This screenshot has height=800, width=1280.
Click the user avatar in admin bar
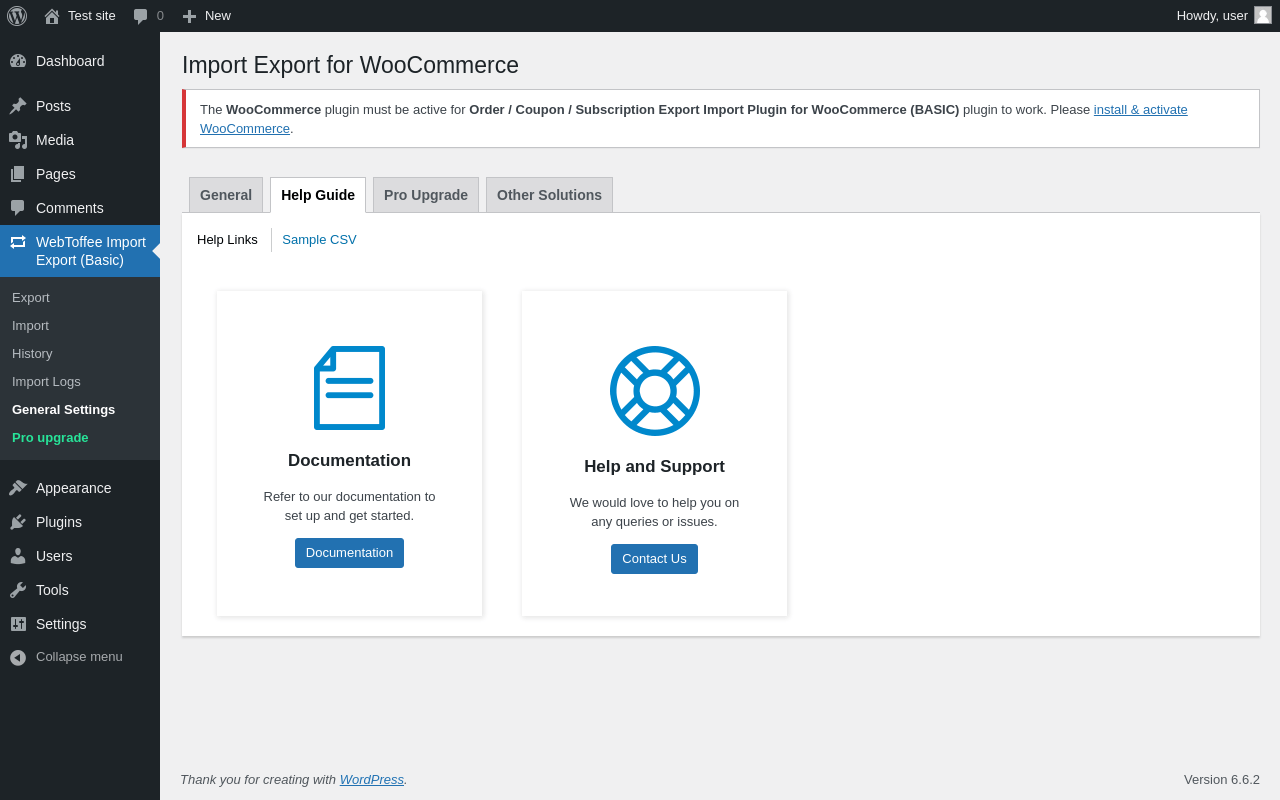(1263, 15)
